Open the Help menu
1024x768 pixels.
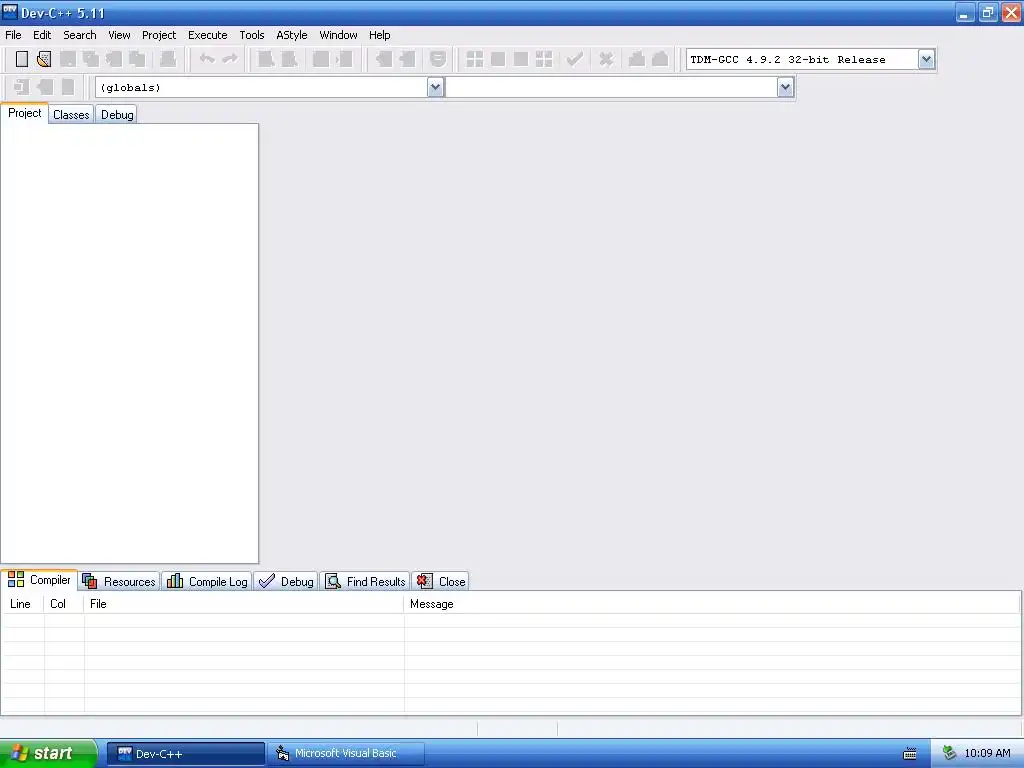click(379, 35)
